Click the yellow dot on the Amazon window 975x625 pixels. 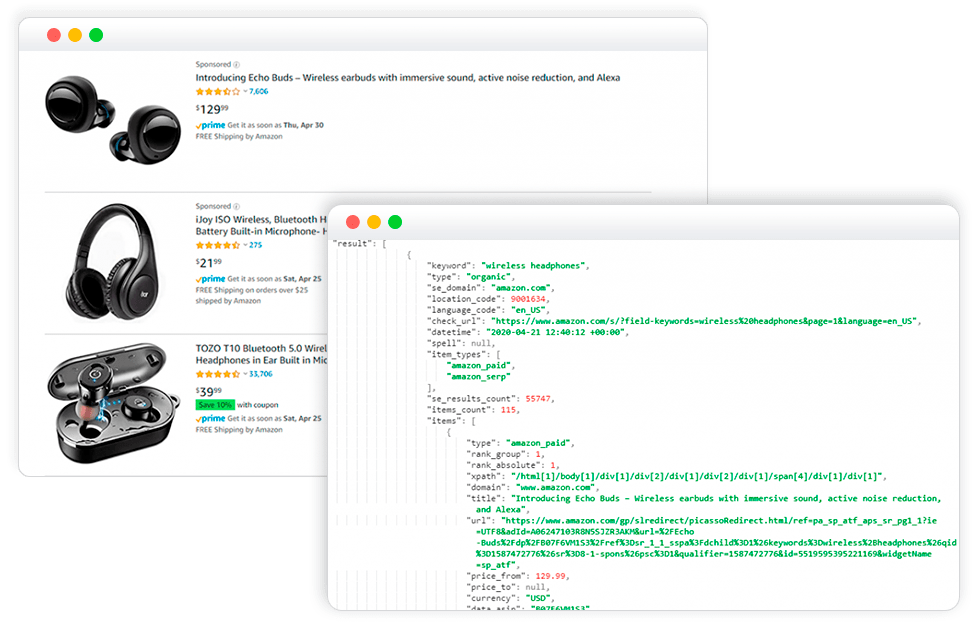pyautogui.click(x=75, y=35)
